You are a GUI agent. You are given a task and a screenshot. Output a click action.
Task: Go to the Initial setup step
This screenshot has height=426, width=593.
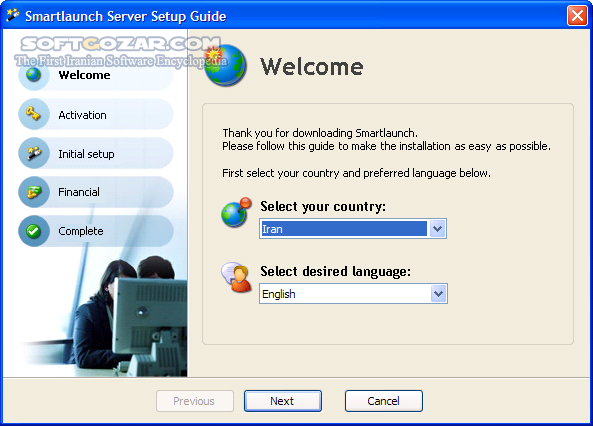coord(86,154)
